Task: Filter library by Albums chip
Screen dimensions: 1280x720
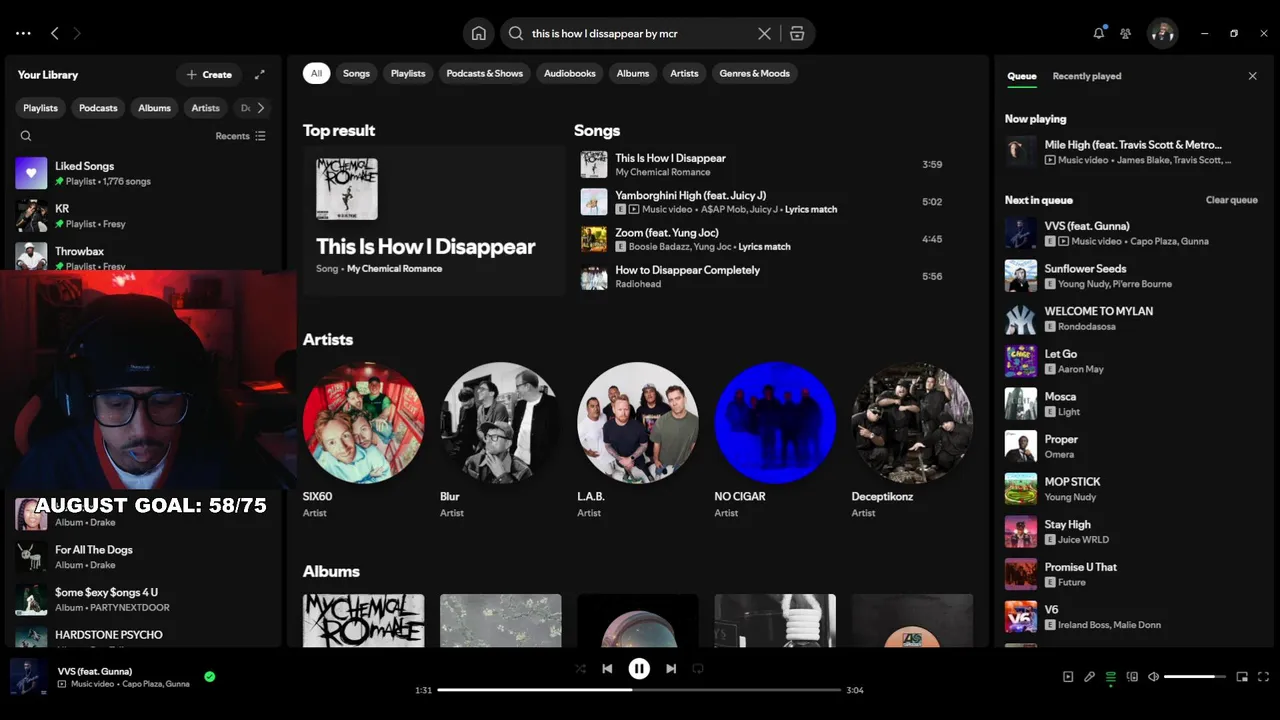Action: coord(154,108)
